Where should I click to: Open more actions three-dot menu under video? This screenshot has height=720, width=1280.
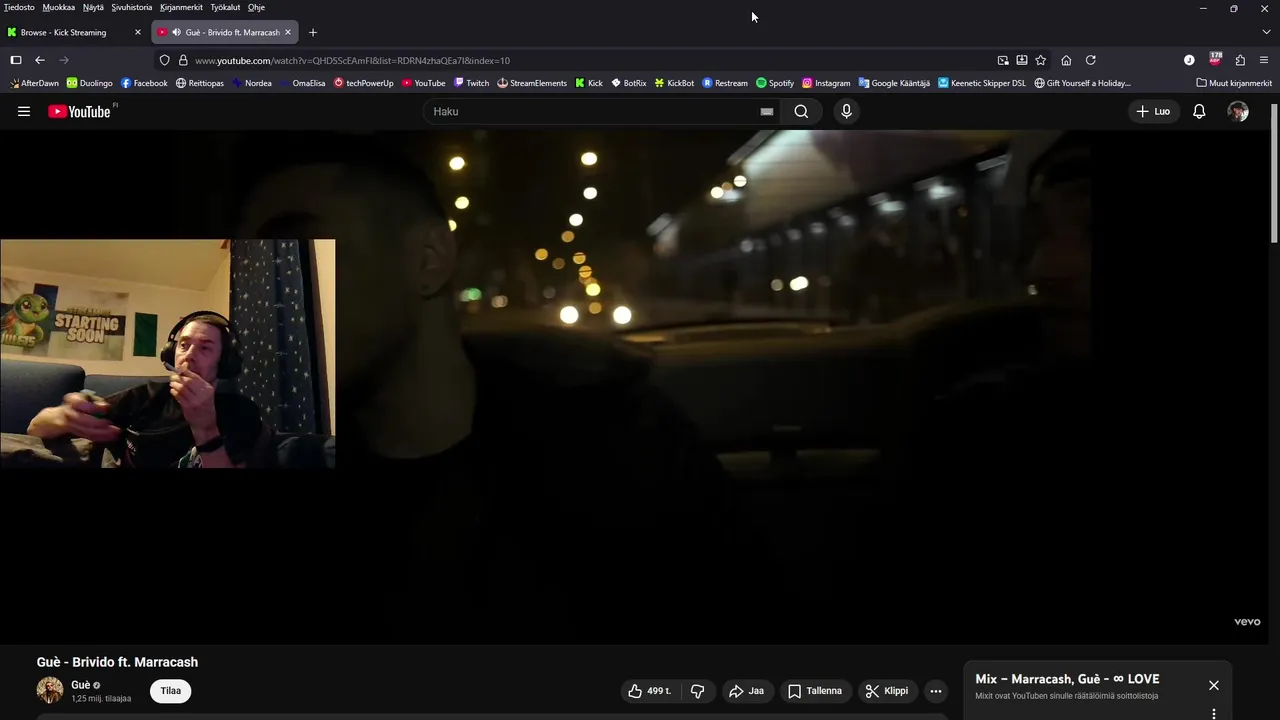click(936, 691)
